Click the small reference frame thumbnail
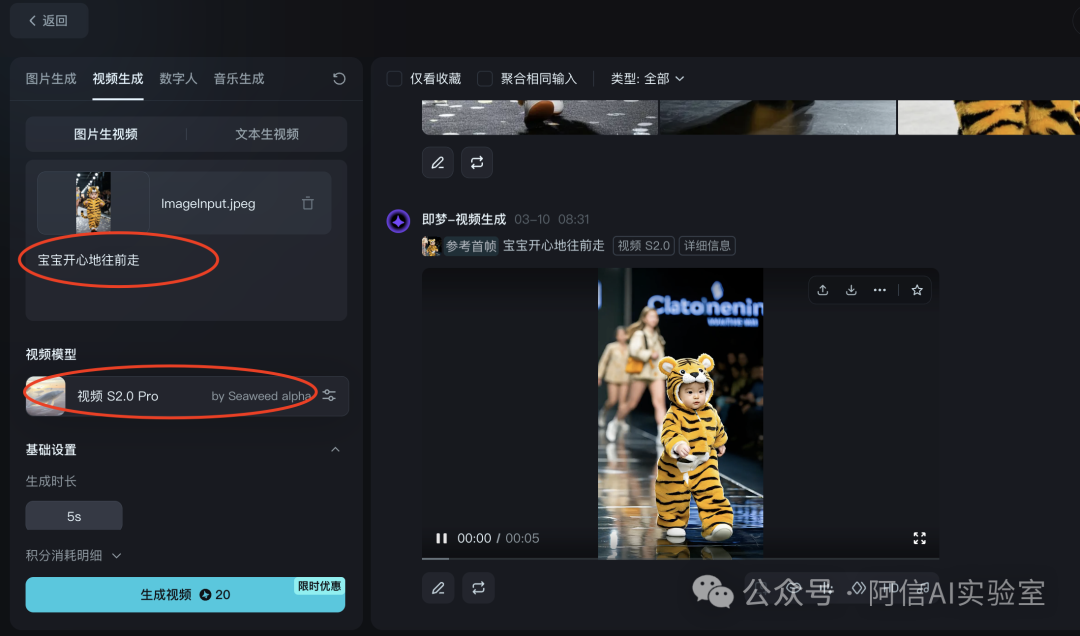The width and height of the screenshot is (1080, 636). pyautogui.click(x=431, y=246)
